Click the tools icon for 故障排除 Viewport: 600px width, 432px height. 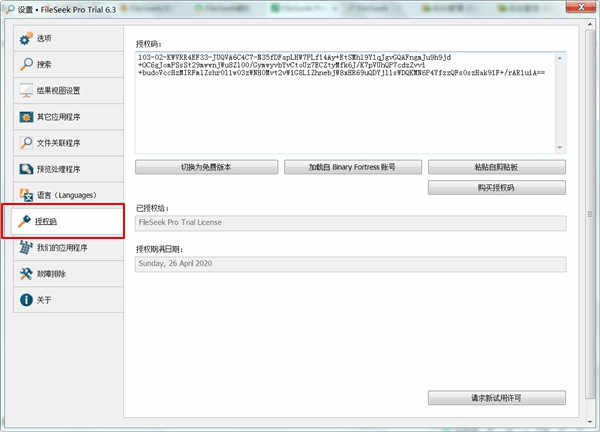[26, 274]
